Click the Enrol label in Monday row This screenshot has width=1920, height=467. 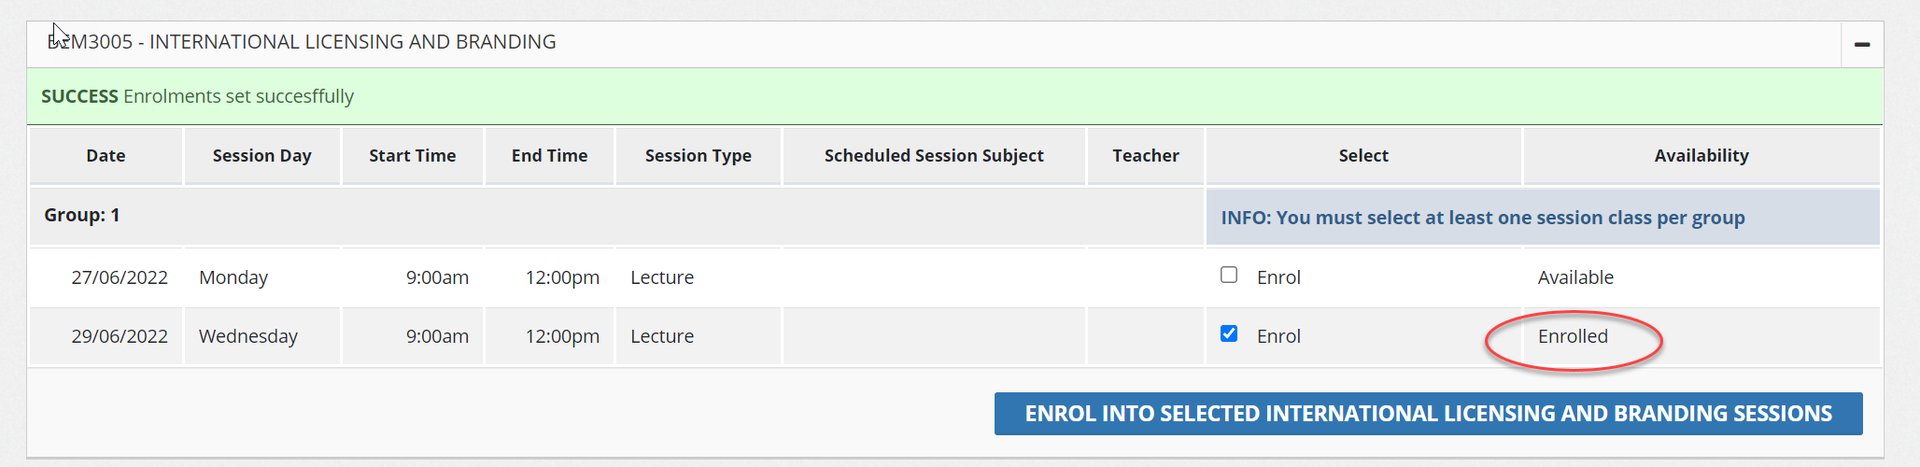1278,278
